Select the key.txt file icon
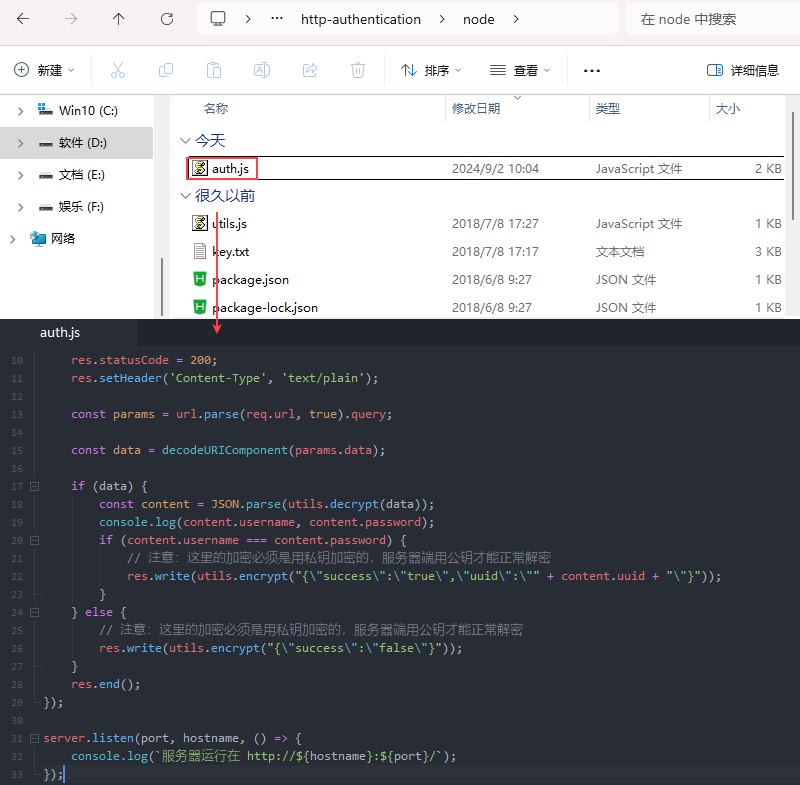 pos(200,251)
